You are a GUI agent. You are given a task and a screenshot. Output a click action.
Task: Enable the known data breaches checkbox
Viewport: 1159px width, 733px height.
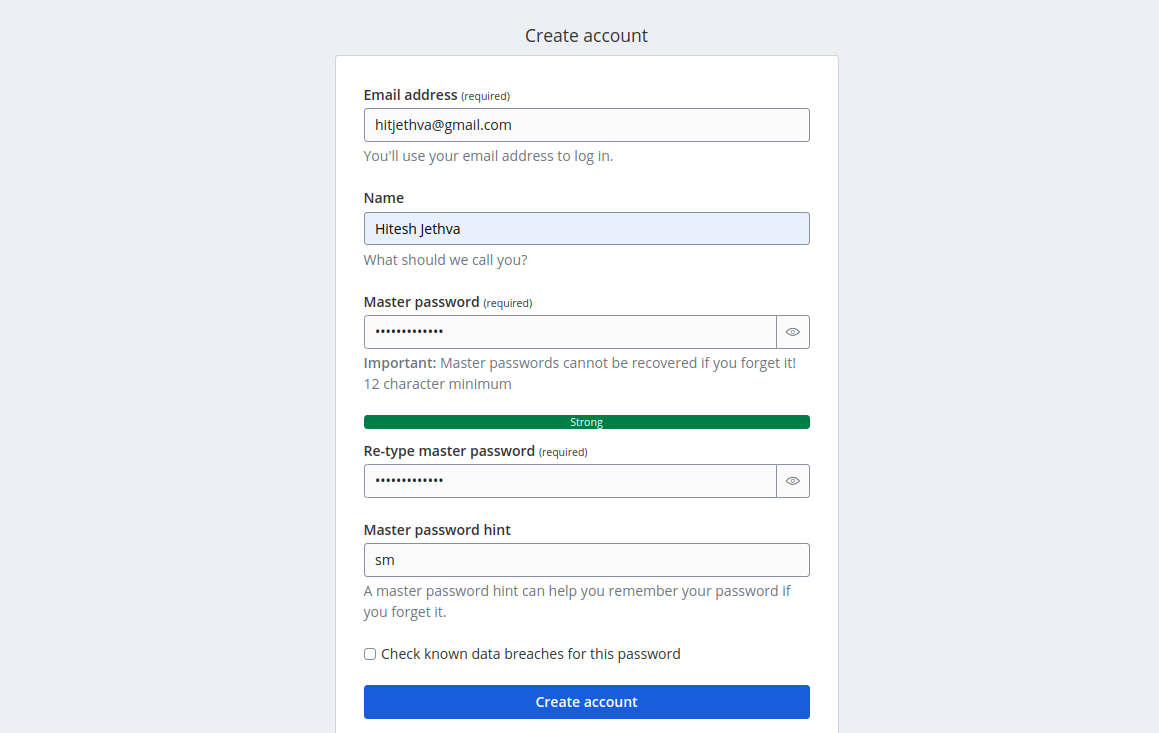point(370,654)
